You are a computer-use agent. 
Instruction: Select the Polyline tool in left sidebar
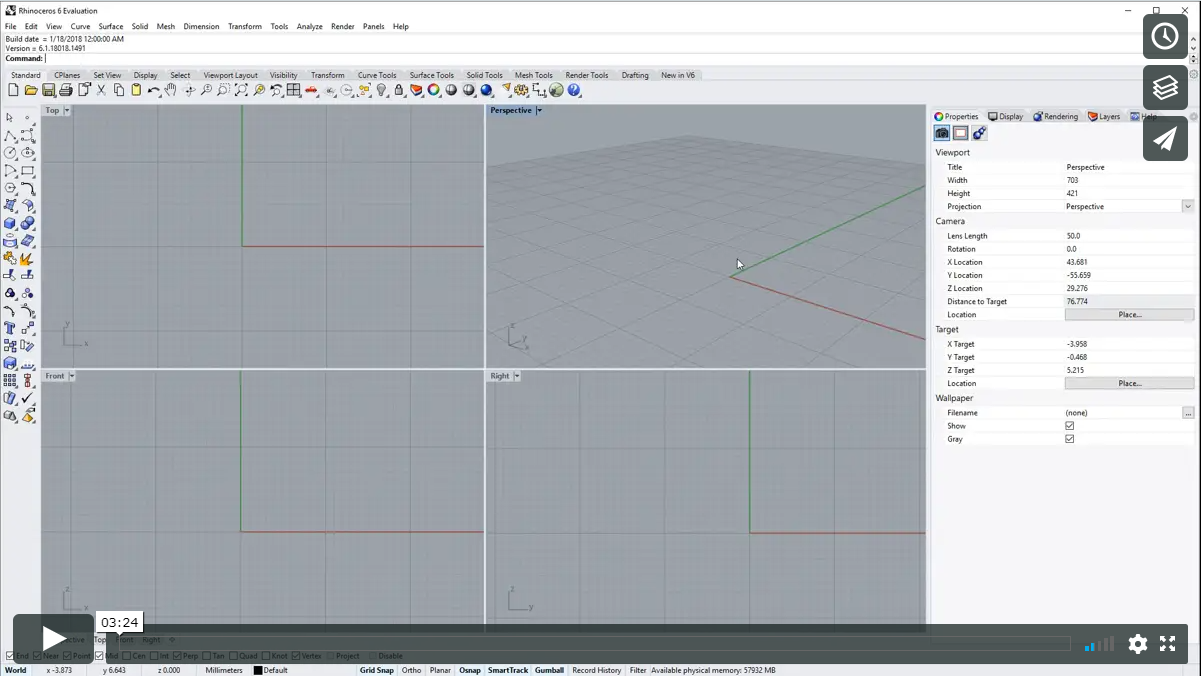(10, 136)
